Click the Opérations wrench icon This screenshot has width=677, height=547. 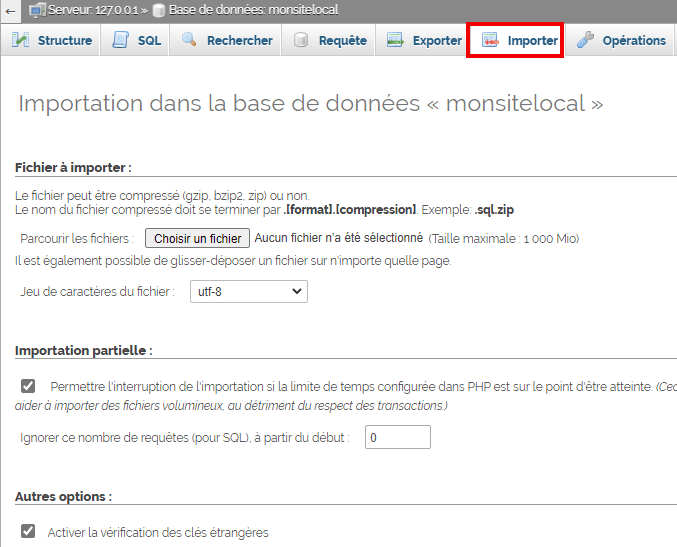tap(585, 40)
